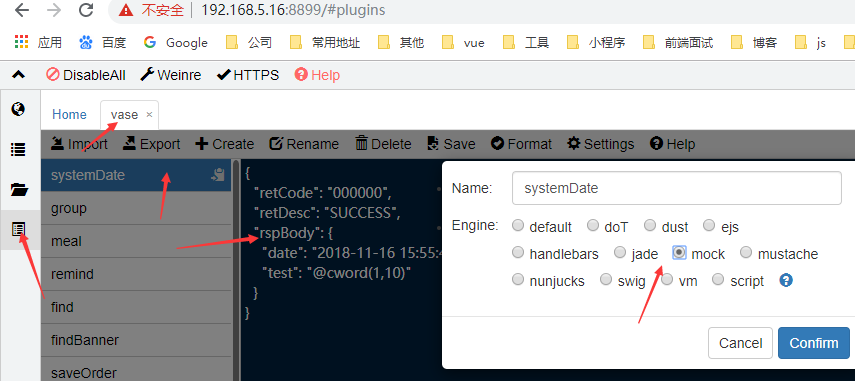Select the handlebars engine radio
Screen dimensions: 855x381
click(x=518, y=252)
